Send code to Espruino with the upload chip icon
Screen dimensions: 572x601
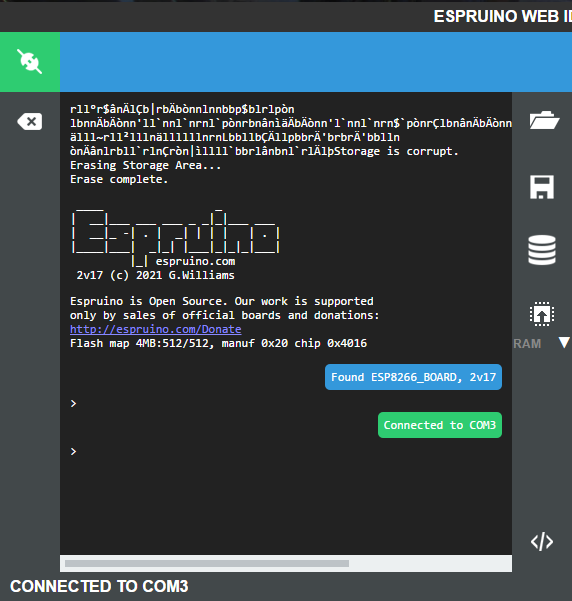542,314
